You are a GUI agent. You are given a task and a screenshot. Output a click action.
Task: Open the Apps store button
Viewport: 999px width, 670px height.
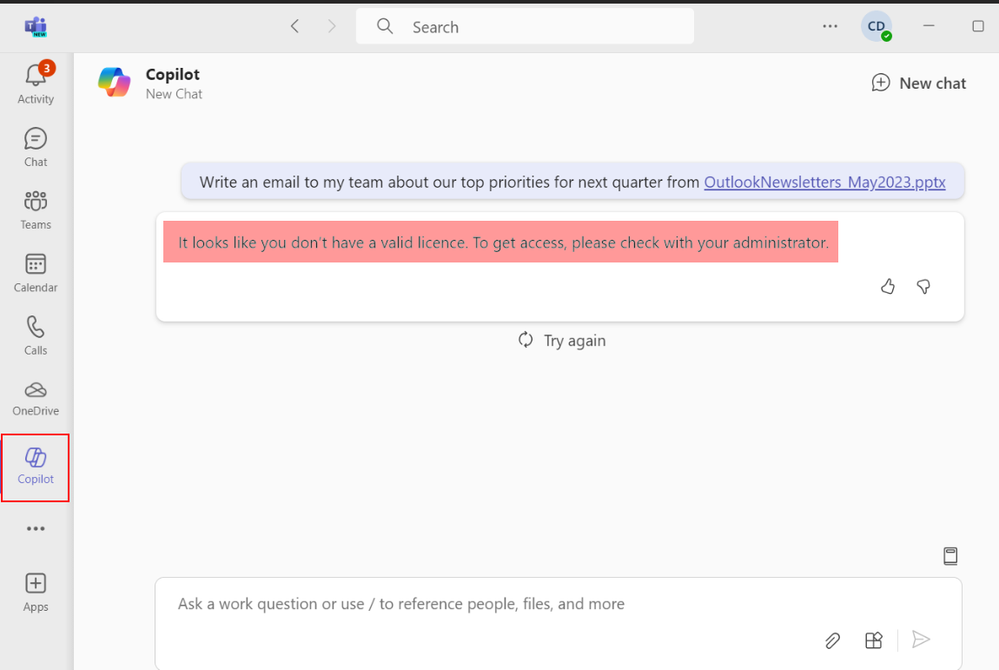tap(36, 592)
